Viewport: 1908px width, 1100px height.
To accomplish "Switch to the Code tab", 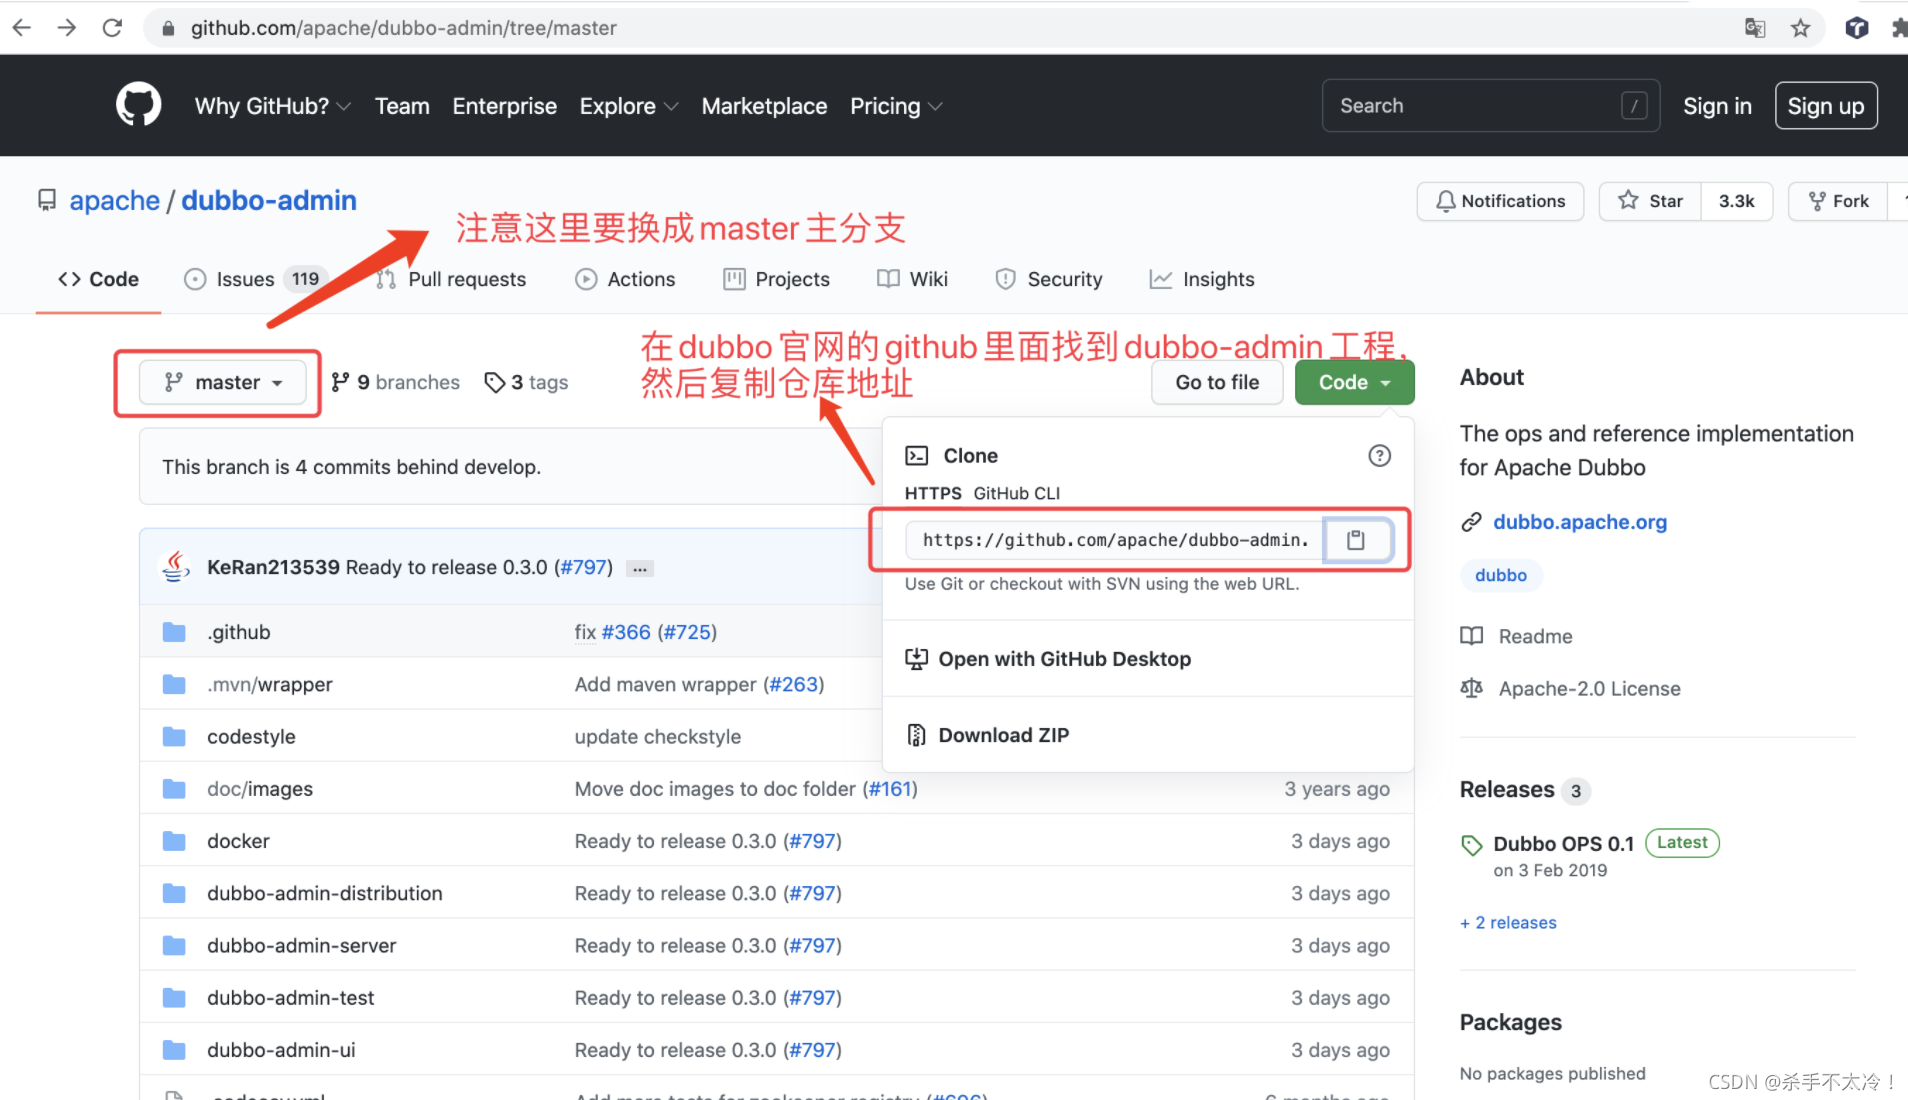I will tap(98, 279).
